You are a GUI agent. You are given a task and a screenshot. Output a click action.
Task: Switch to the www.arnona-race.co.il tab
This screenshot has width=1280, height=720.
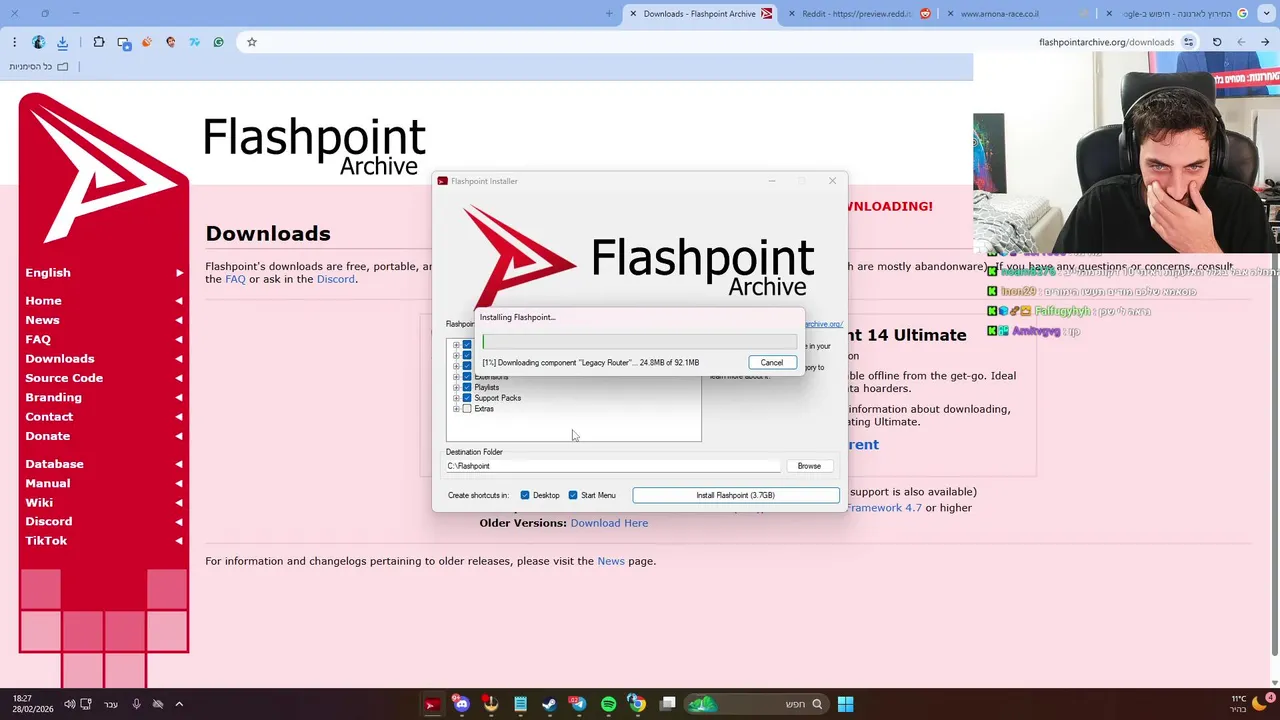[1015, 14]
